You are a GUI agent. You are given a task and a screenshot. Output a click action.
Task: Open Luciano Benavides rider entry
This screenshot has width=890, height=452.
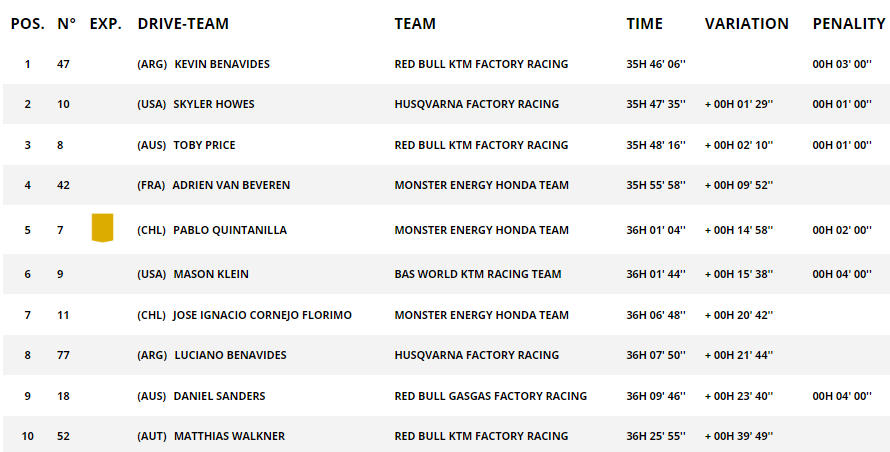pos(230,355)
